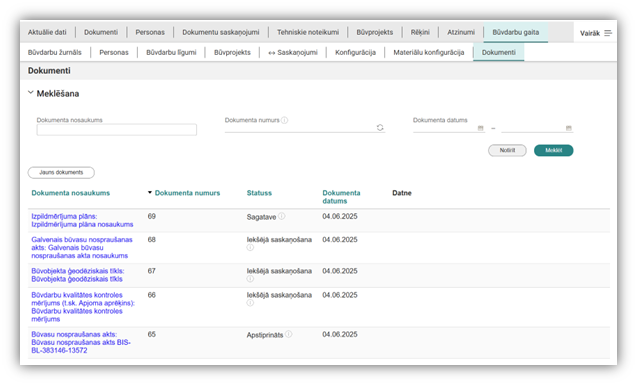This screenshot has height=385, width=637.
Task: Click document number 69 cell
Action: 152,216
